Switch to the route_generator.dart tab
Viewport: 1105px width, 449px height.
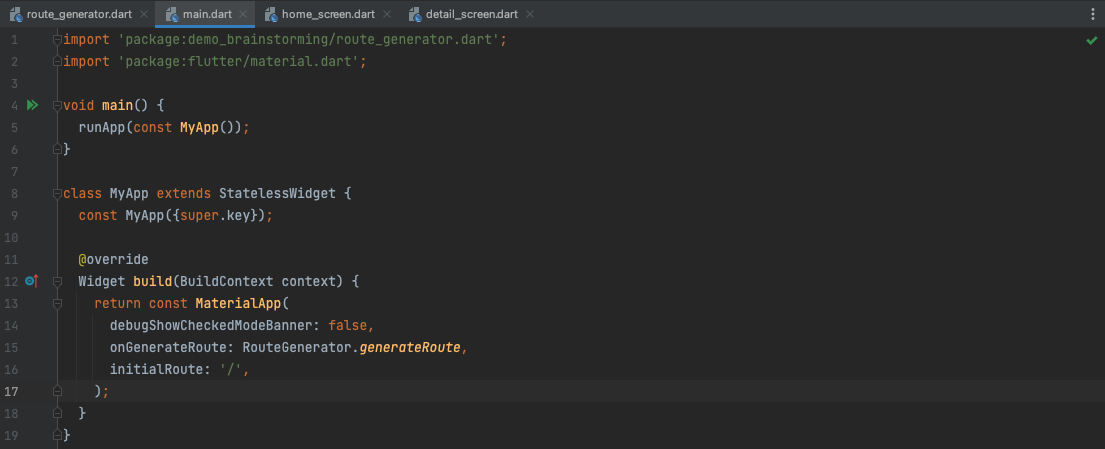pyautogui.click(x=79, y=14)
